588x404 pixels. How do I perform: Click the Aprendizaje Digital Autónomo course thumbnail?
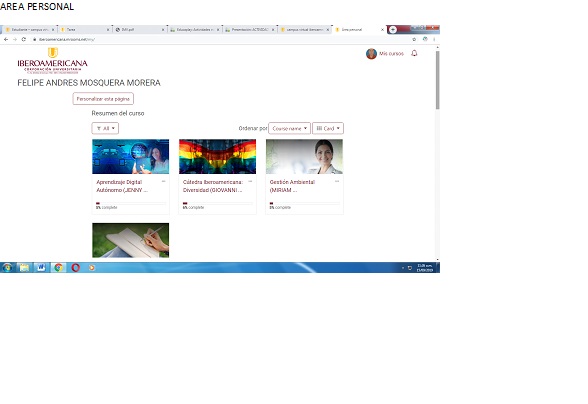tap(130, 156)
